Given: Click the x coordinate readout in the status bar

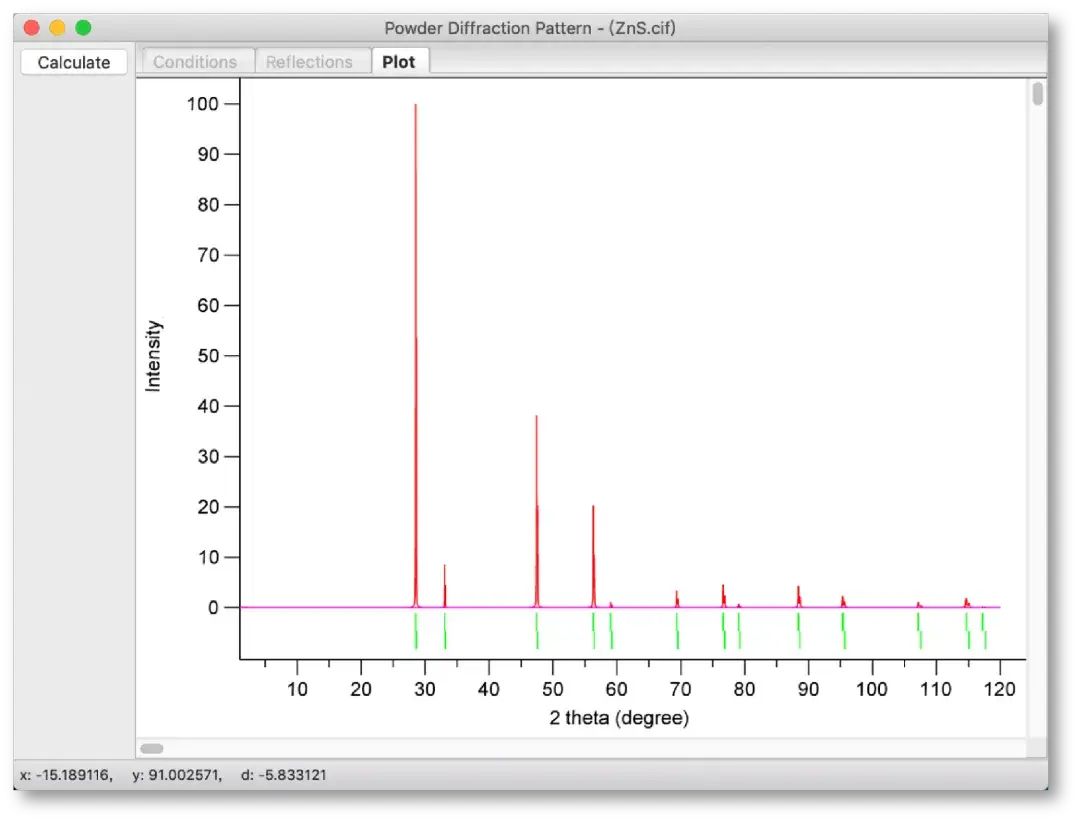Looking at the screenshot, I should pos(66,774).
